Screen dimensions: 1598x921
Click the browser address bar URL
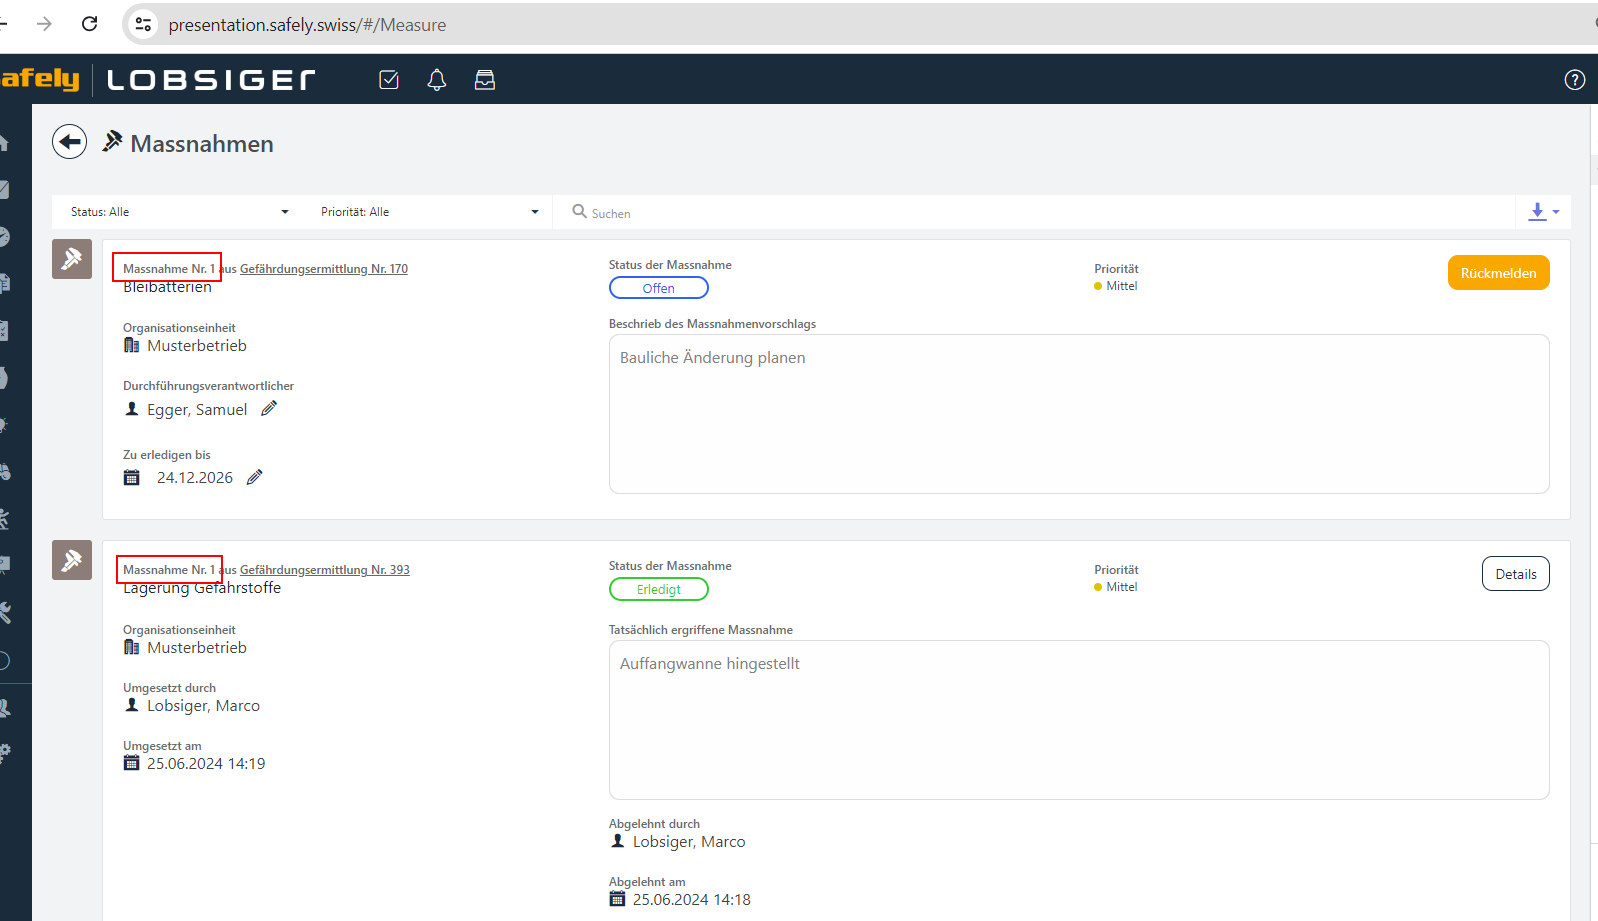point(307,25)
